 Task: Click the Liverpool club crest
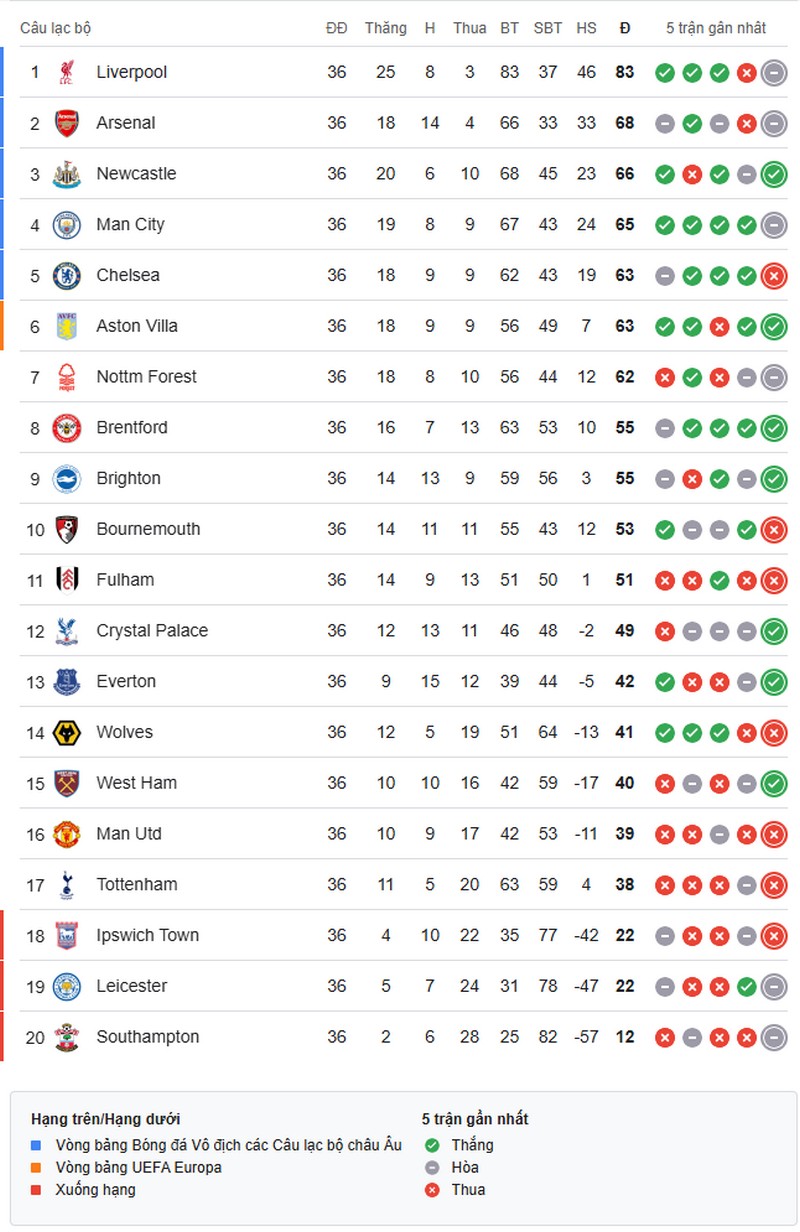(66, 72)
